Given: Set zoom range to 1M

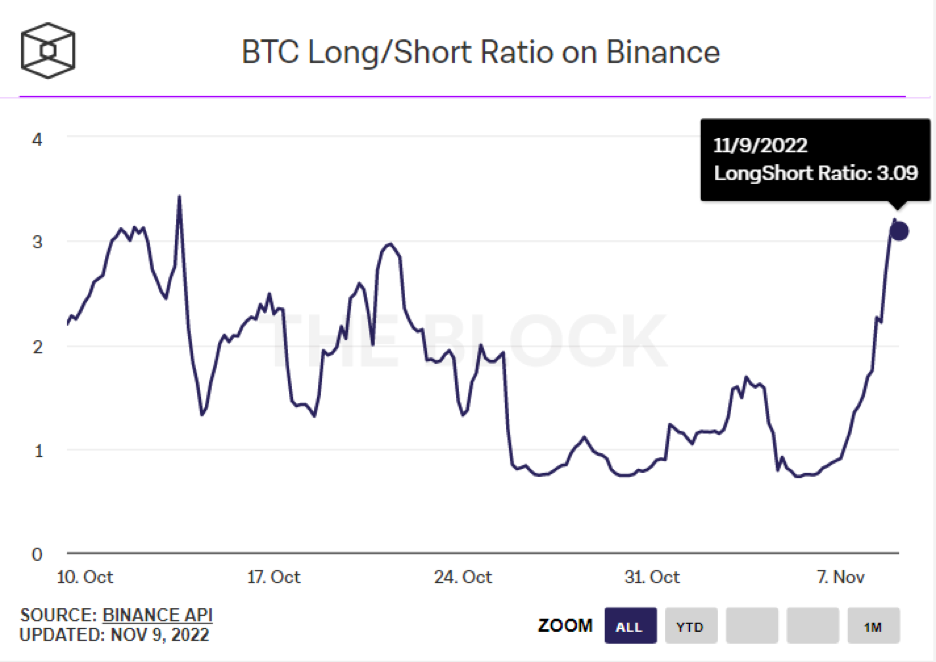Looking at the screenshot, I should [873, 626].
